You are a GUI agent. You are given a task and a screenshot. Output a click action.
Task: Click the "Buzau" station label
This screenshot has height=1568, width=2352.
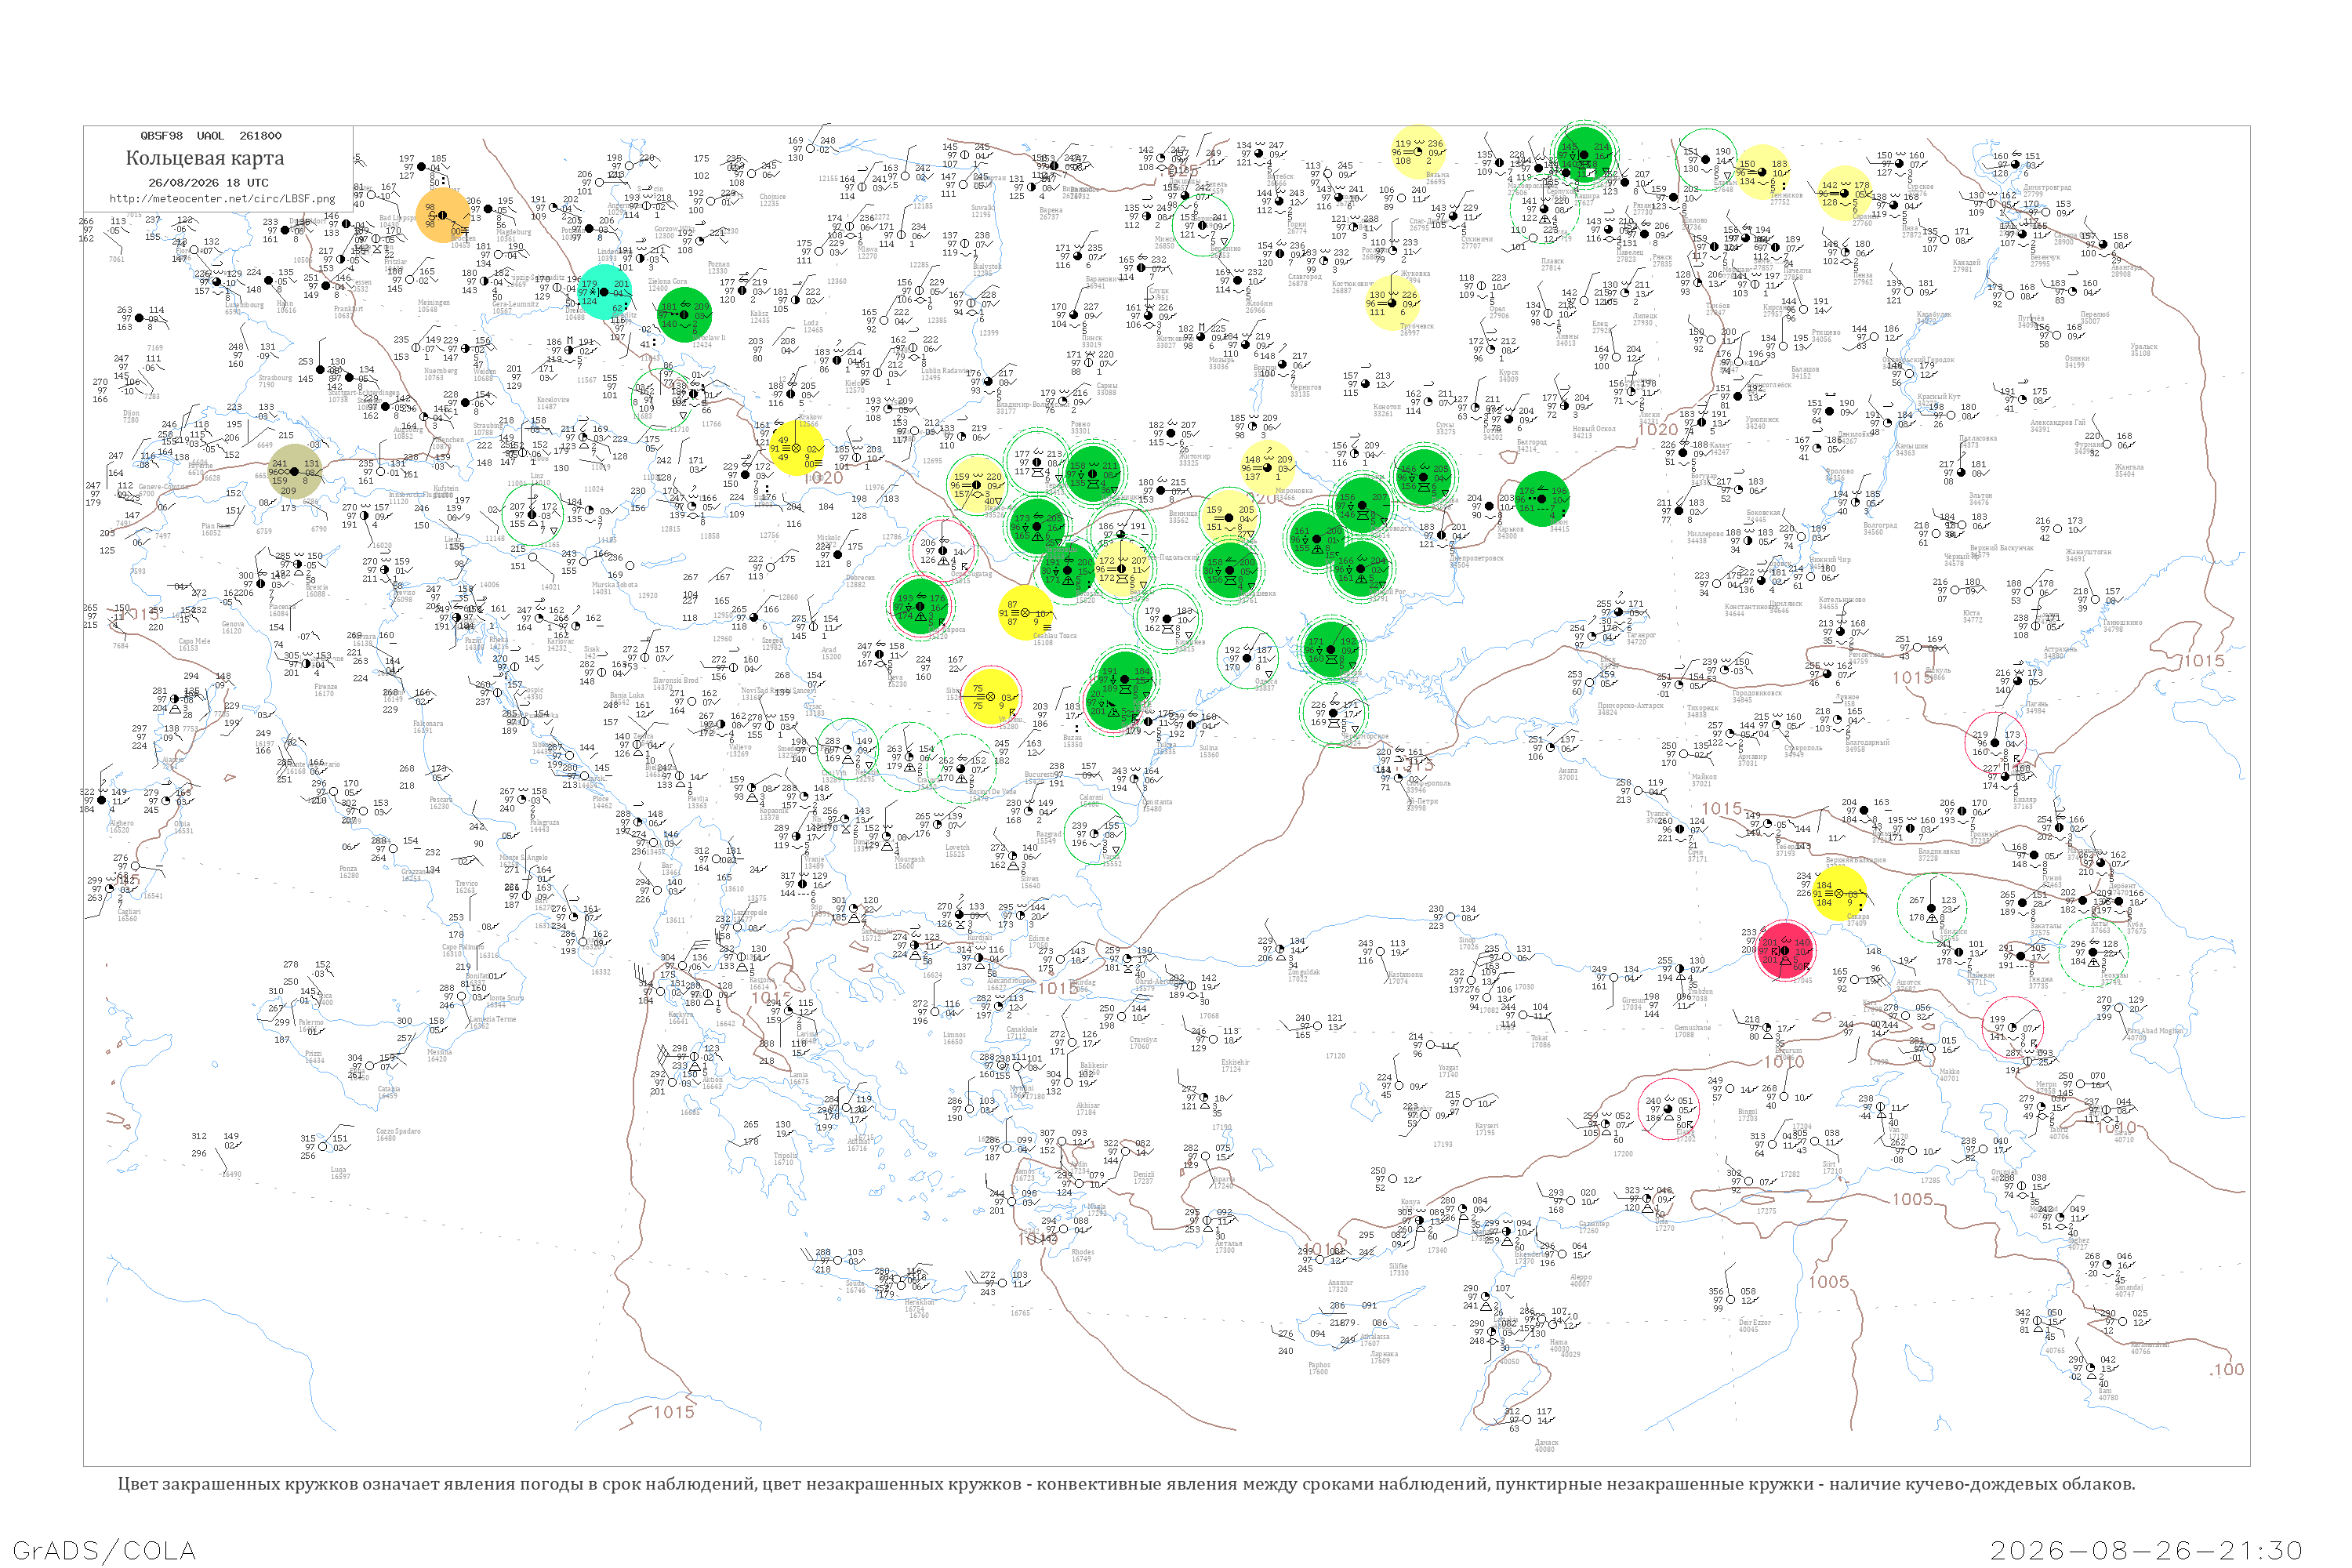tap(1072, 738)
